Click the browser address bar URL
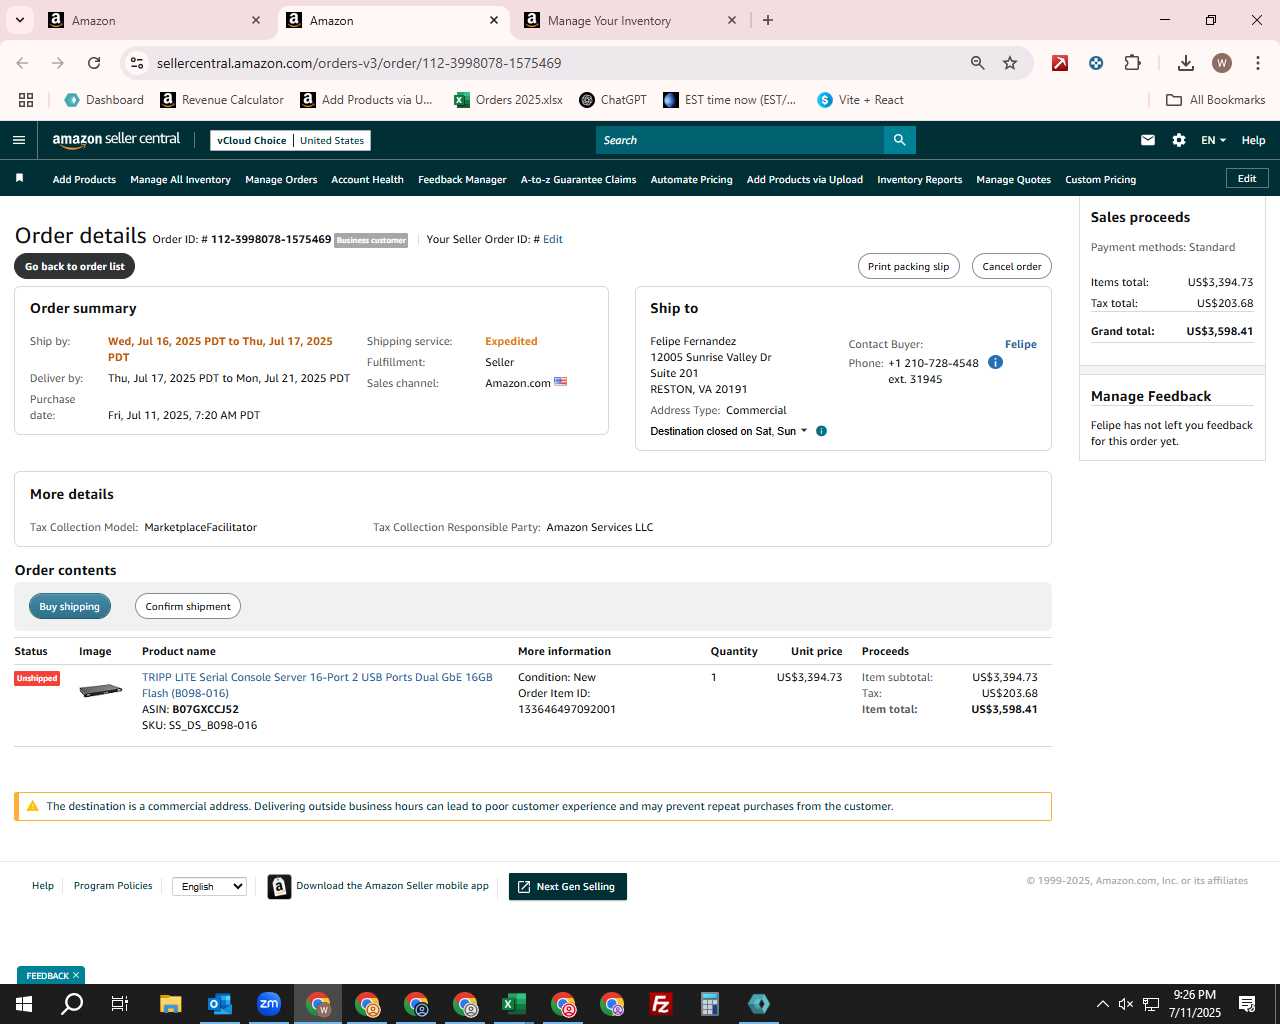Image resolution: width=1280 pixels, height=1024 pixels. point(359,63)
